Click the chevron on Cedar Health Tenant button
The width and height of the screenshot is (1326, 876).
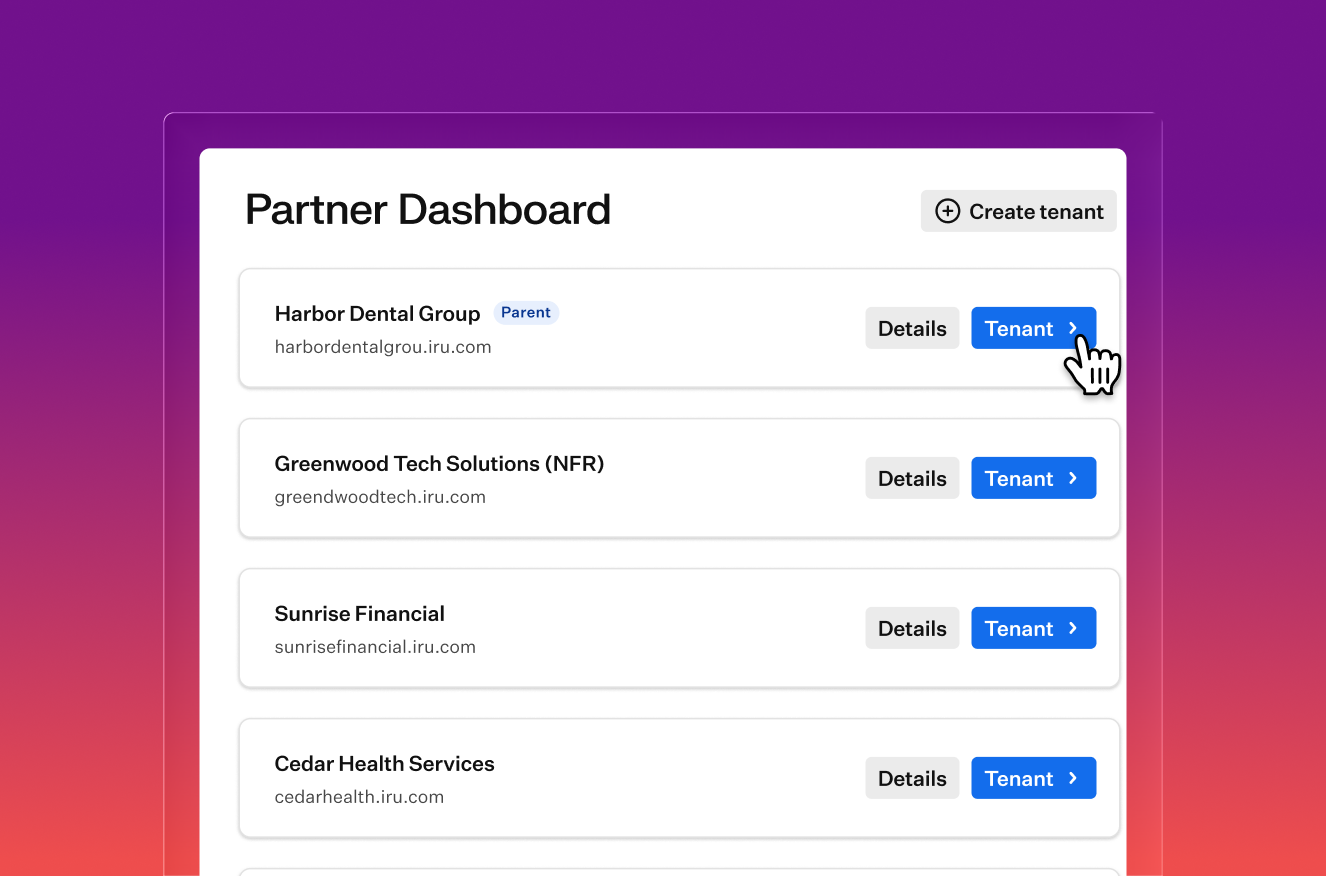(x=1073, y=778)
